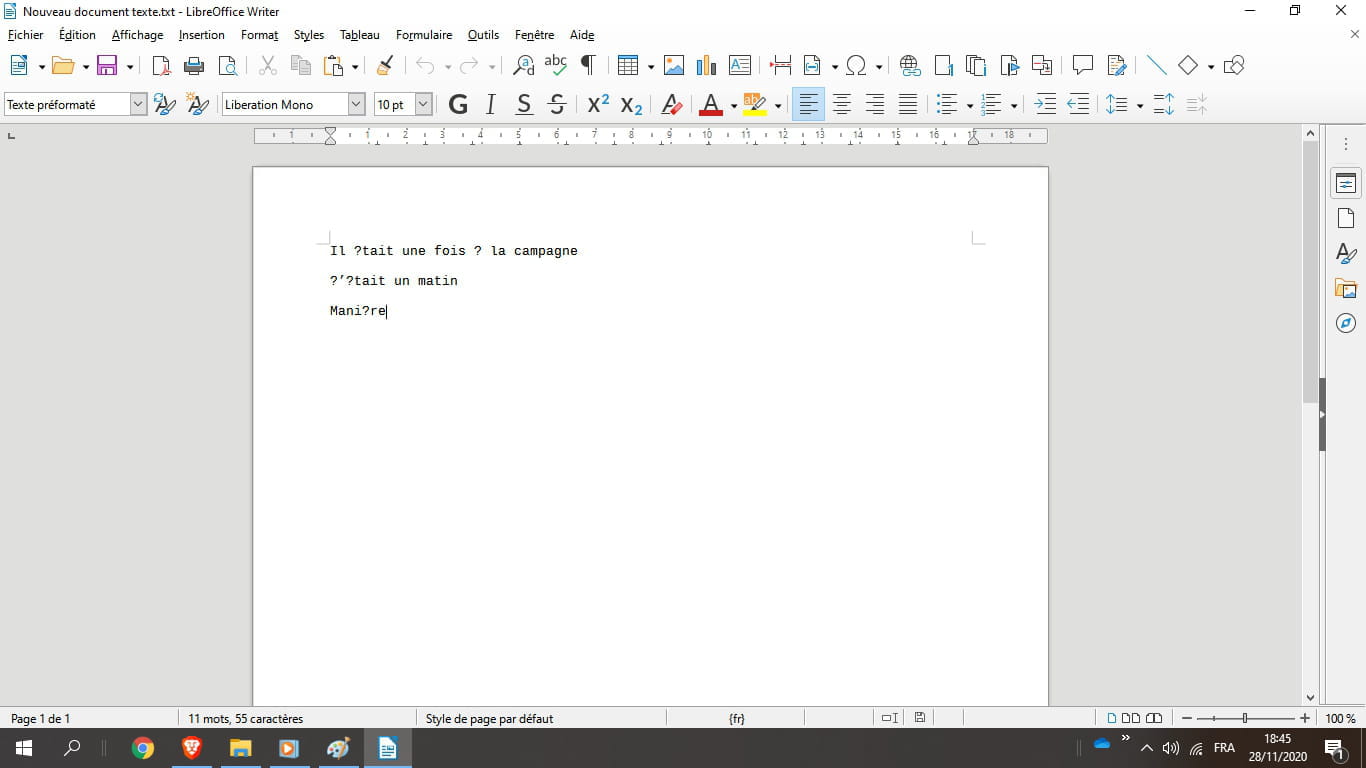Cut selection with the scissors icon
Viewport: 1366px width, 768px height.
click(267, 66)
